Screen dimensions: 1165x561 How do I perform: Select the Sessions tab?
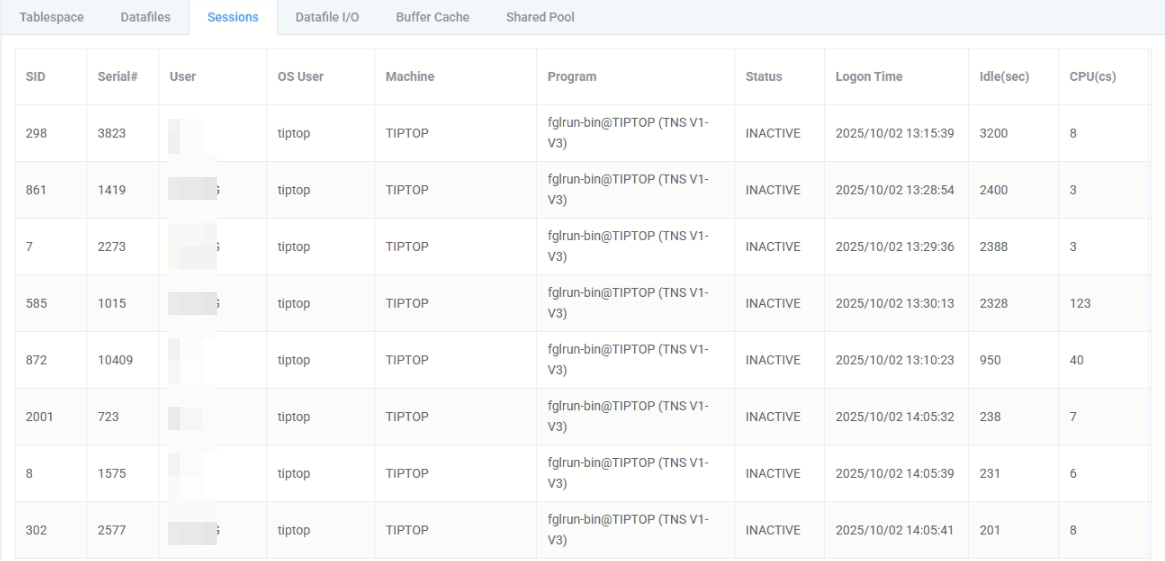click(x=232, y=17)
